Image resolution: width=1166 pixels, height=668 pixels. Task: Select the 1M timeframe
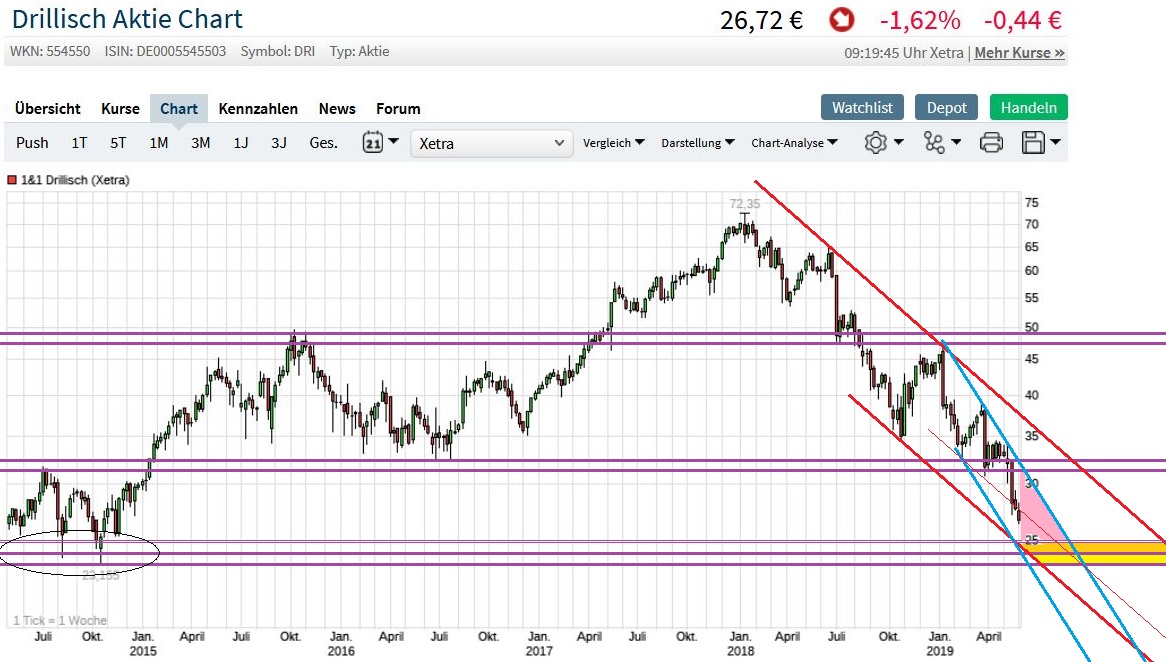pyautogui.click(x=158, y=143)
